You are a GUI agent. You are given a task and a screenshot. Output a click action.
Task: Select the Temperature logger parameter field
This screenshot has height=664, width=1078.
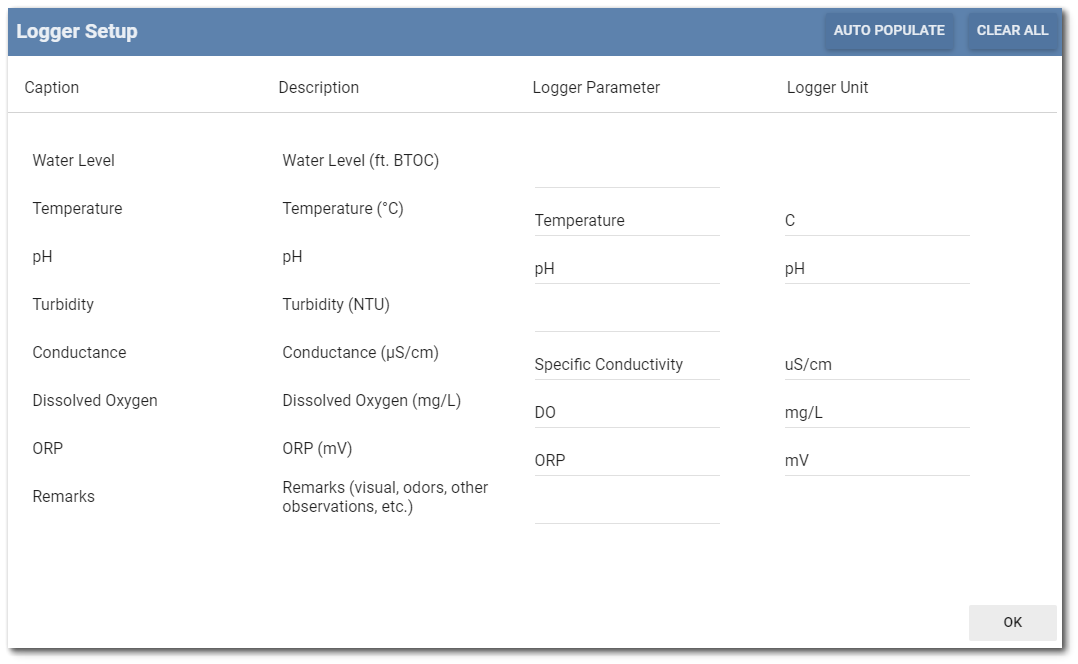(627, 220)
